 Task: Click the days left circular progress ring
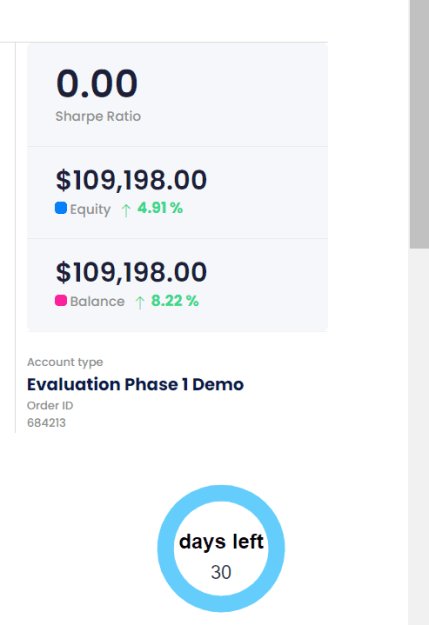(221, 548)
